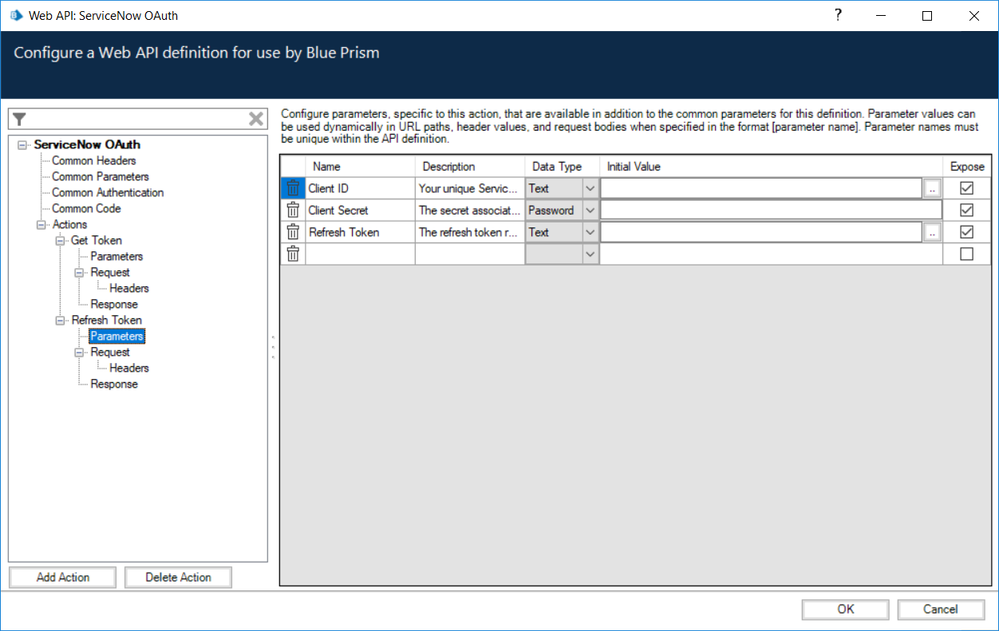Open Data Type dropdown for Refresh Token
Image resolution: width=999 pixels, height=631 pixels.
pyautogui.click(x=589, y=232)
